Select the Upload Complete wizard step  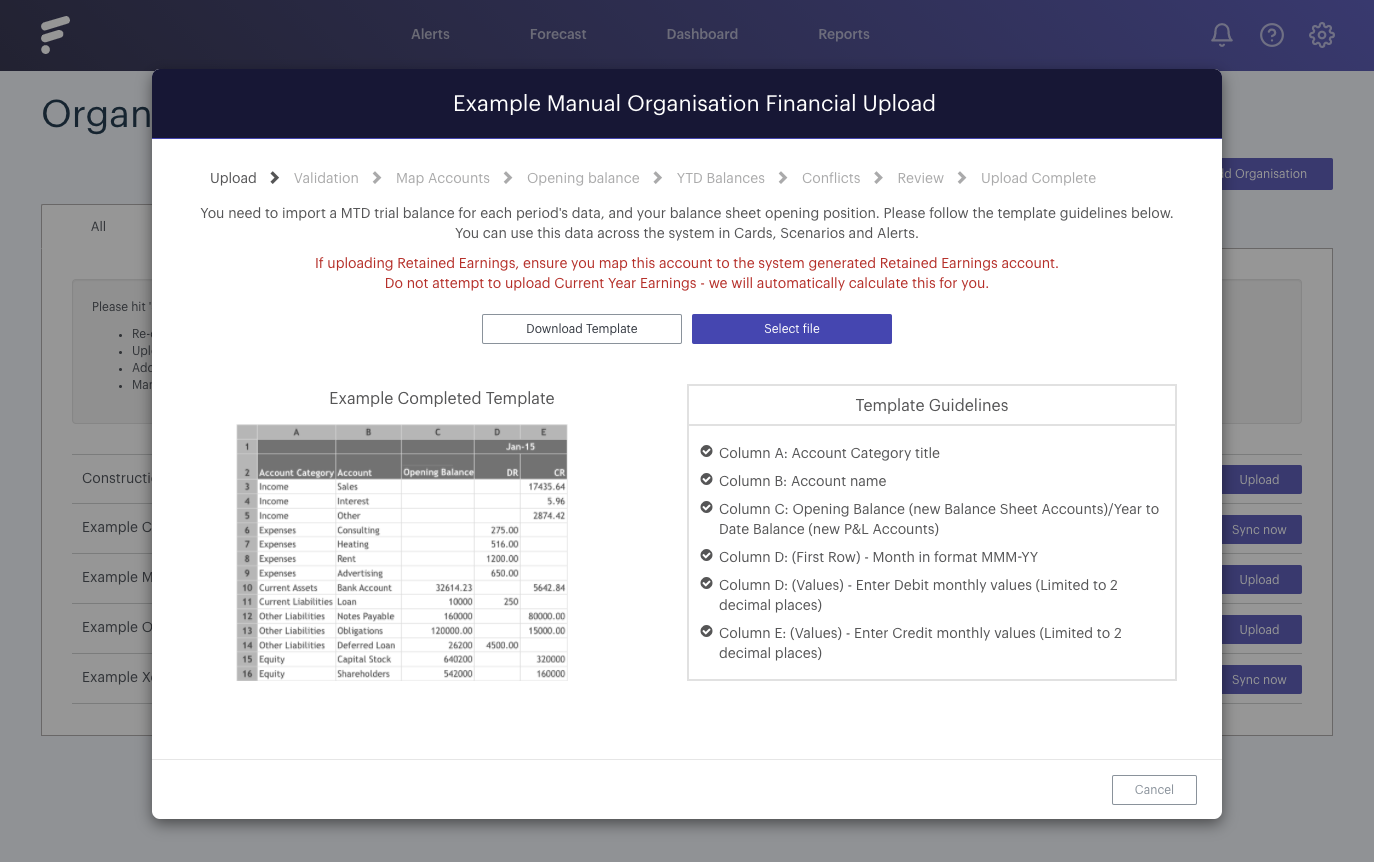coord(1038,178)
